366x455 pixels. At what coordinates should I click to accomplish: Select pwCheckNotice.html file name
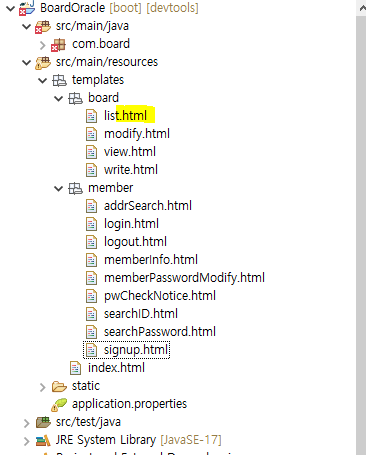coord(160,296)
